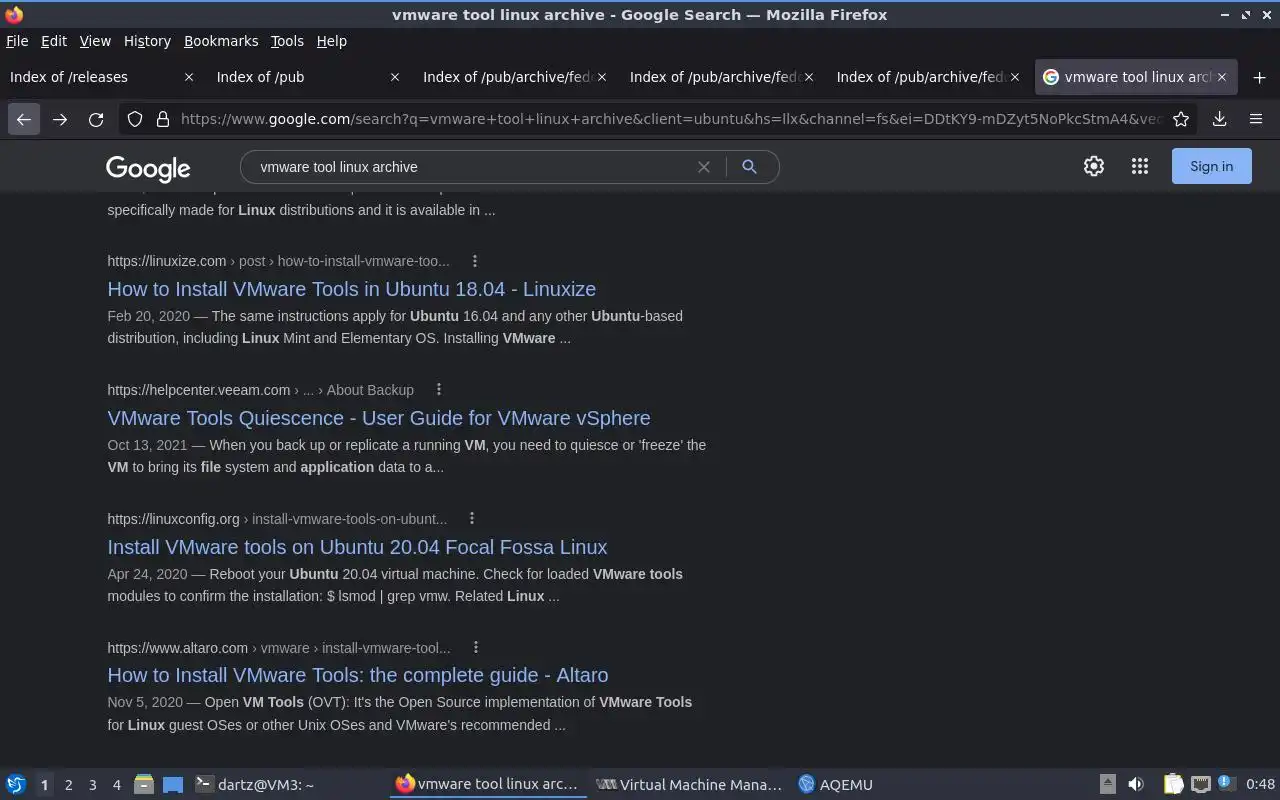Open the Tools menu
Image resolution: width=1280 pixels, height=800 pixels.
[287, 41]
